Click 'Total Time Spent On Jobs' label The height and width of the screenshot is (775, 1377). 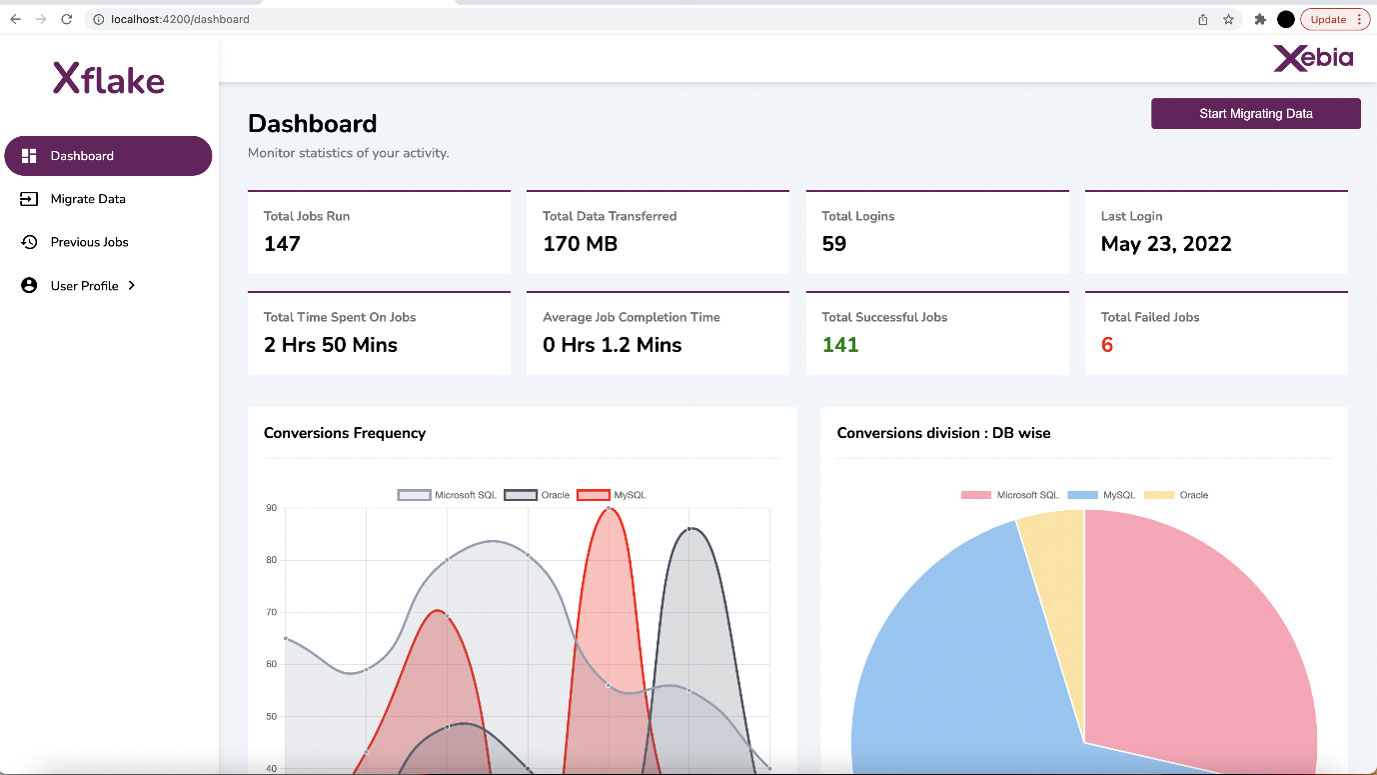(x=340, y=317)
